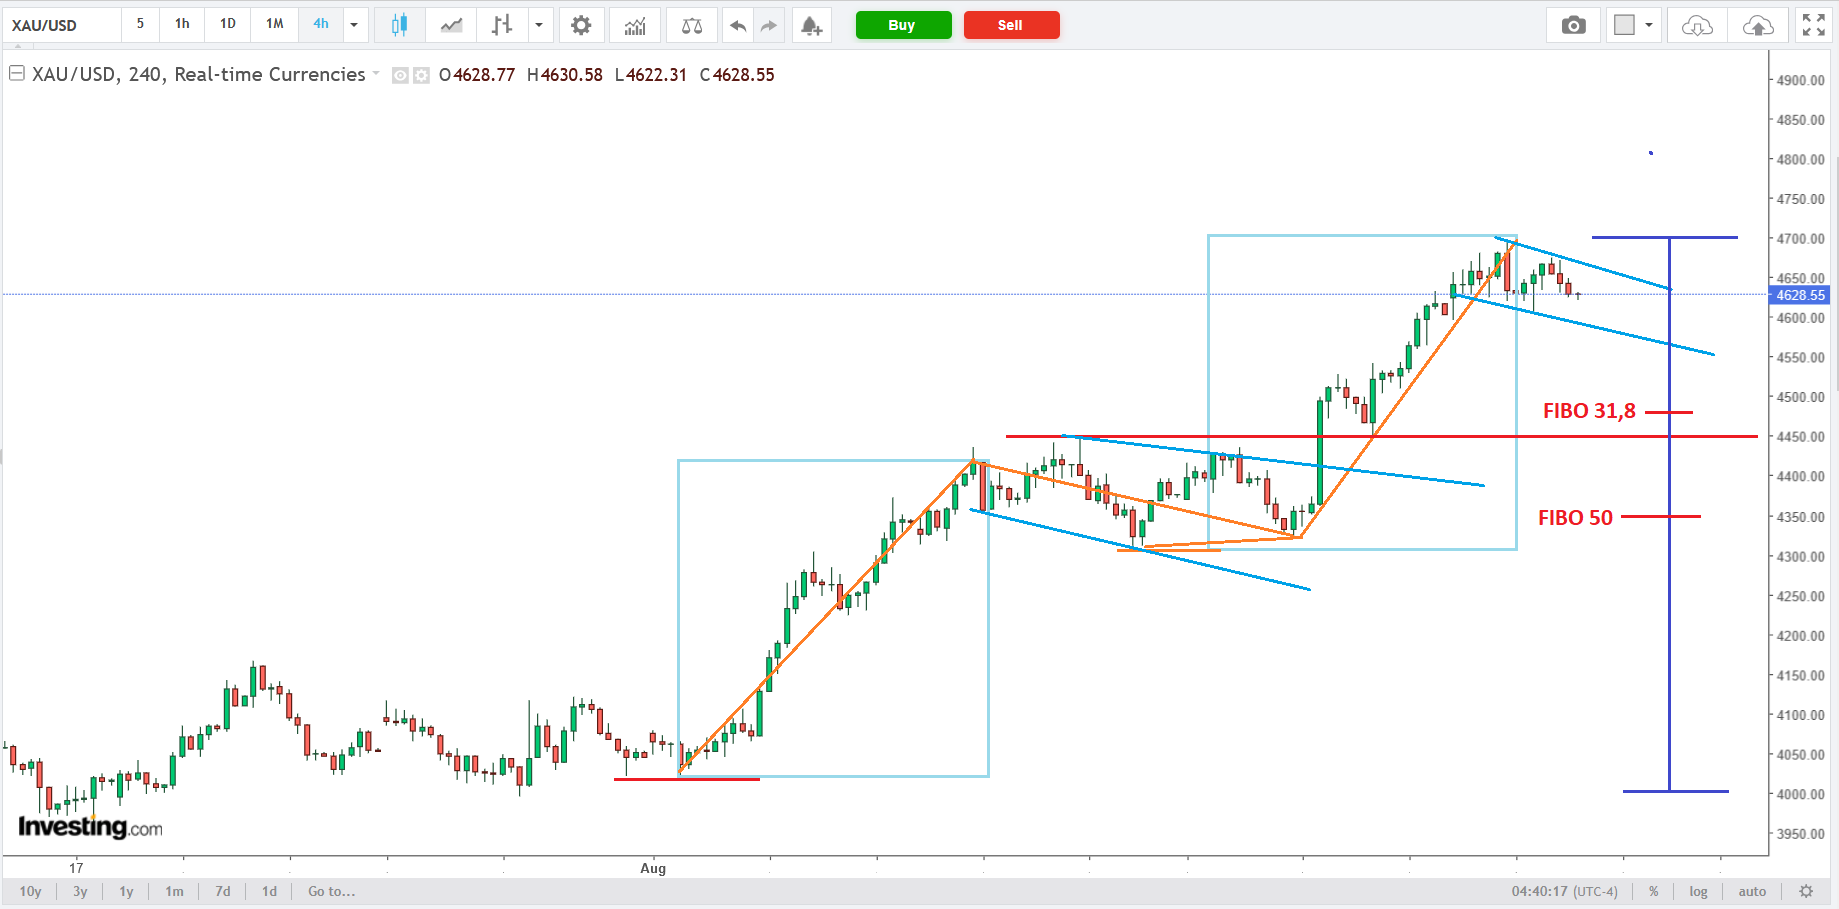Viewport: 1839px width, 909px height.
Task: Select the candlestick chart type icon
Action: (399, 25)
